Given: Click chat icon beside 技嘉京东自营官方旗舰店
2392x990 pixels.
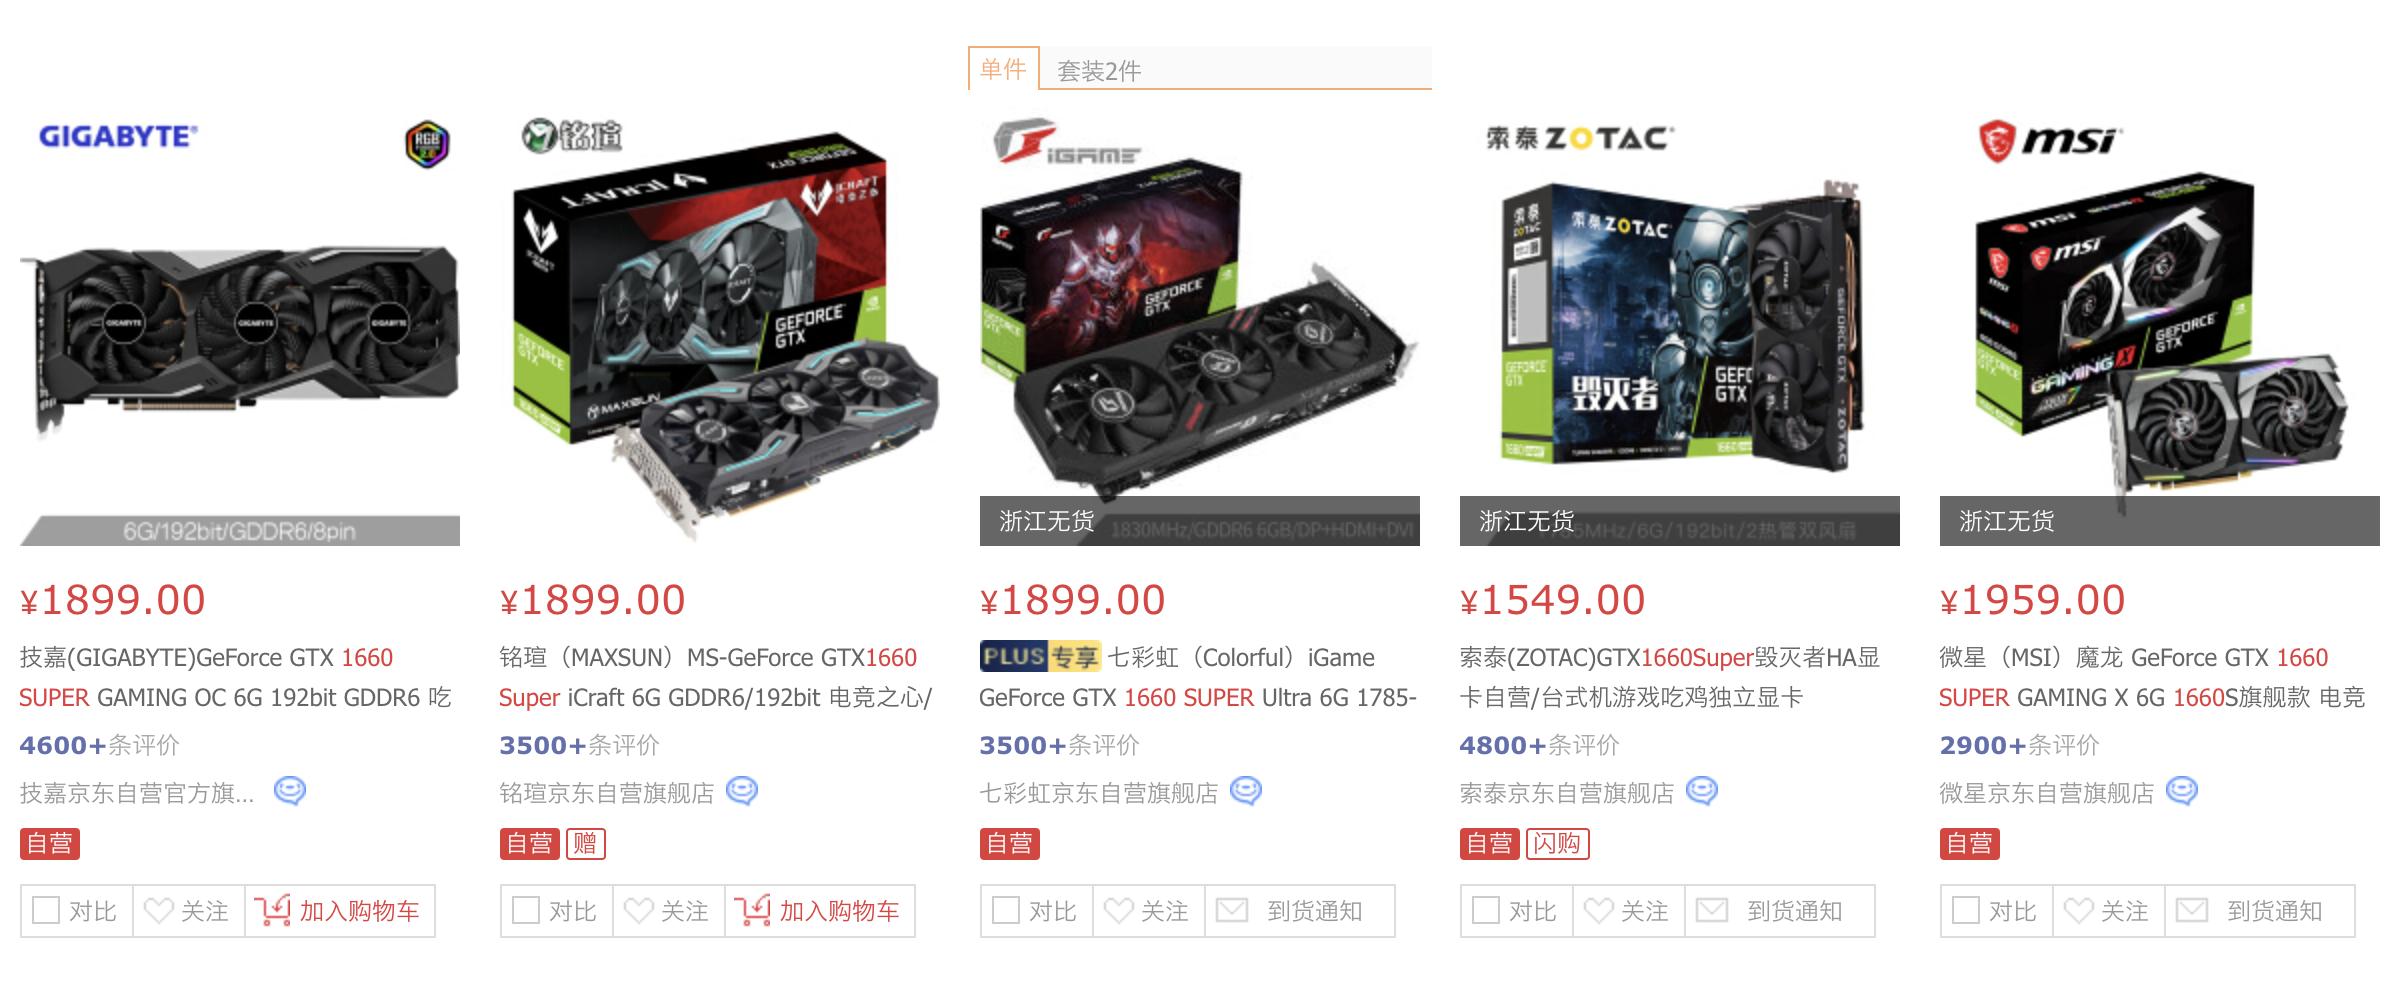Looking at the screenshot, I should click(290, 791).
